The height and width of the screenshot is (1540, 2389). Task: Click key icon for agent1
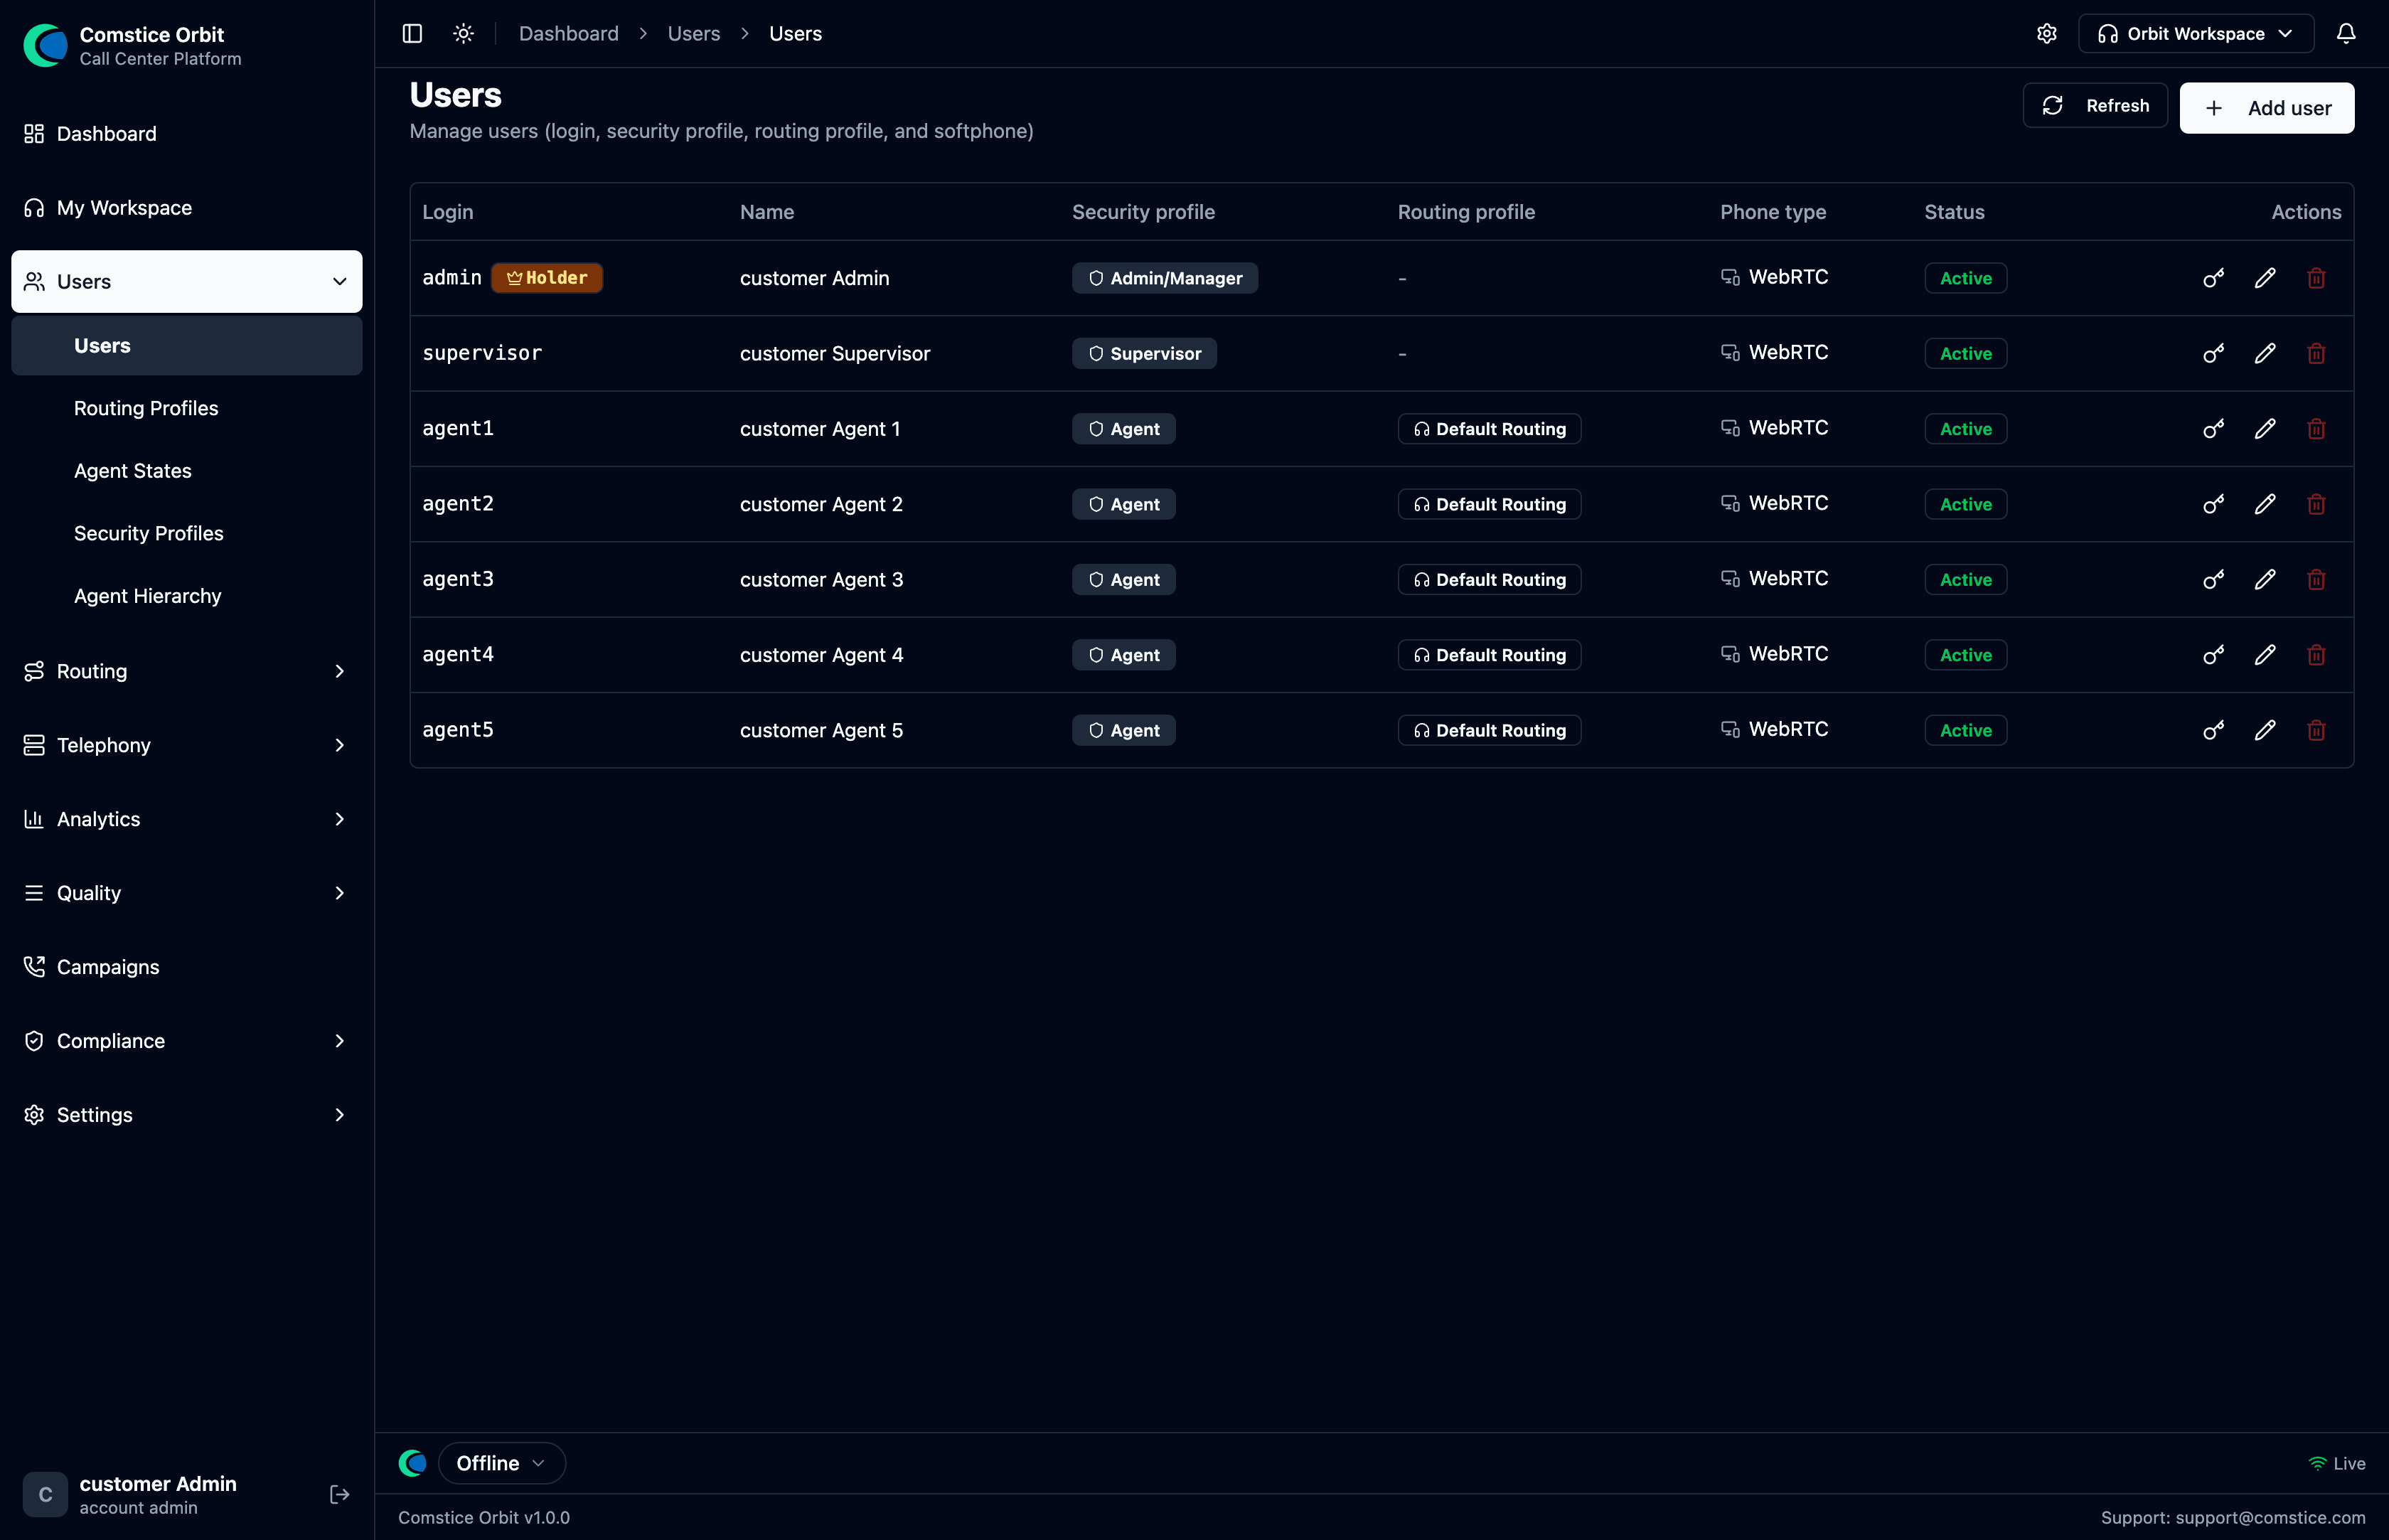2213,429
